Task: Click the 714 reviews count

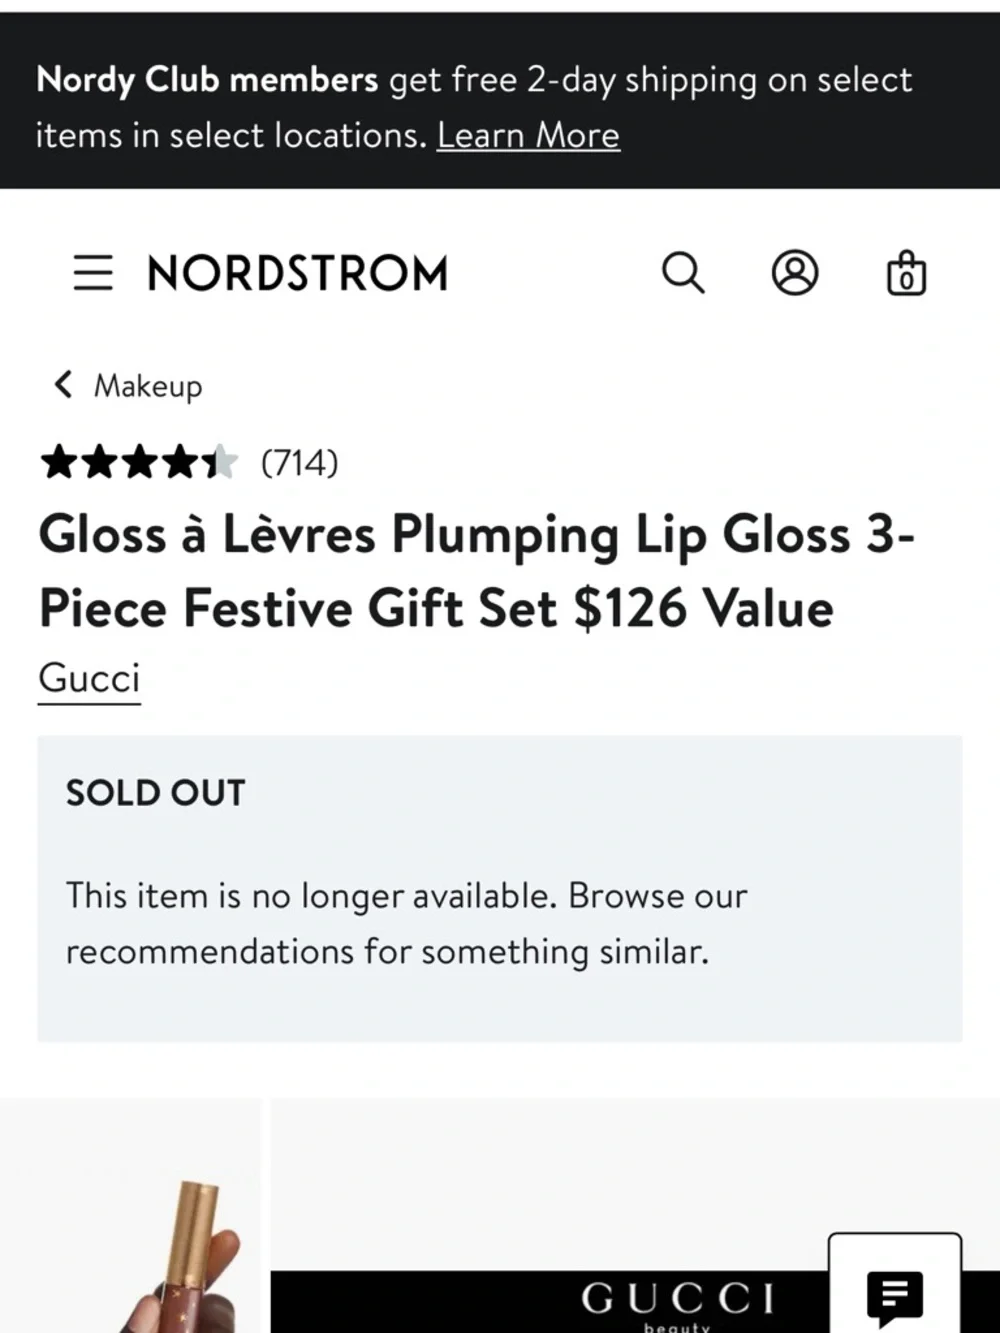Action: coord(298,462)
